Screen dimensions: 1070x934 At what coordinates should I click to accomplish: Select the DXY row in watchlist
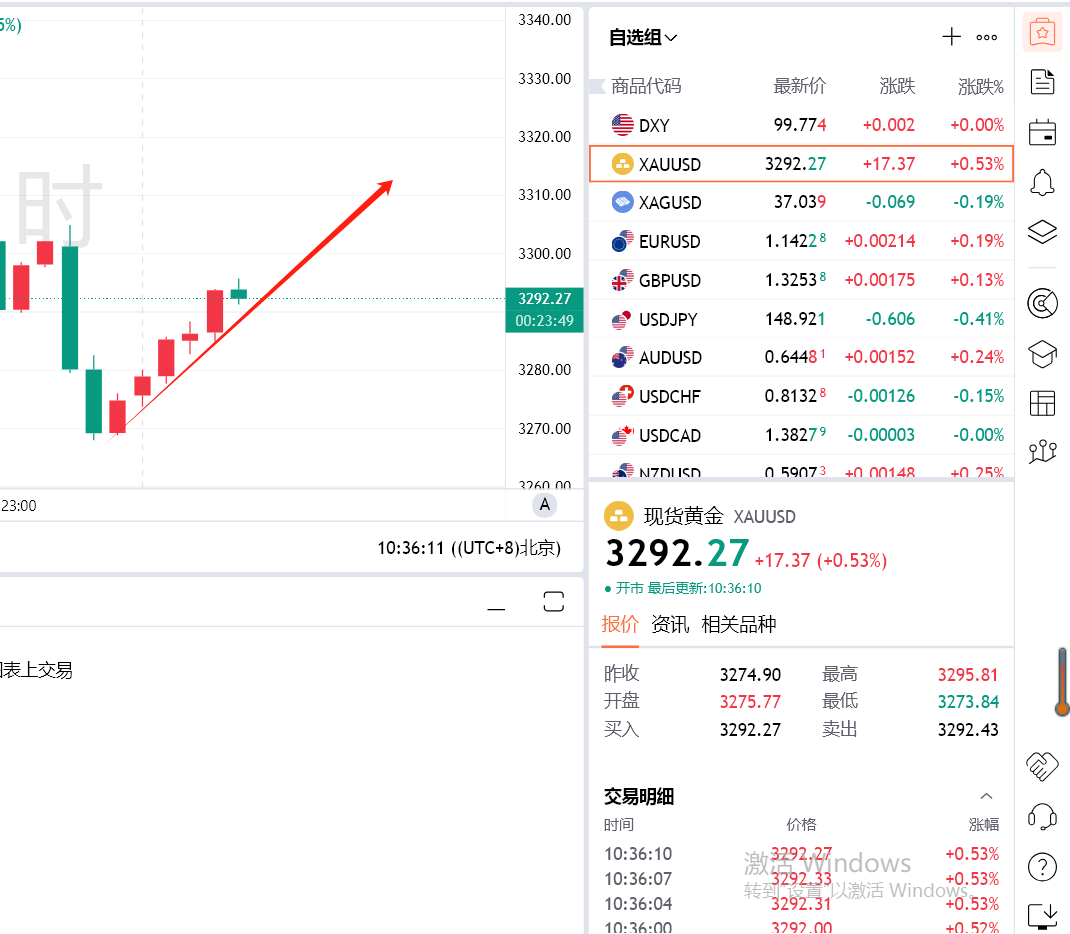pos(801,125)
